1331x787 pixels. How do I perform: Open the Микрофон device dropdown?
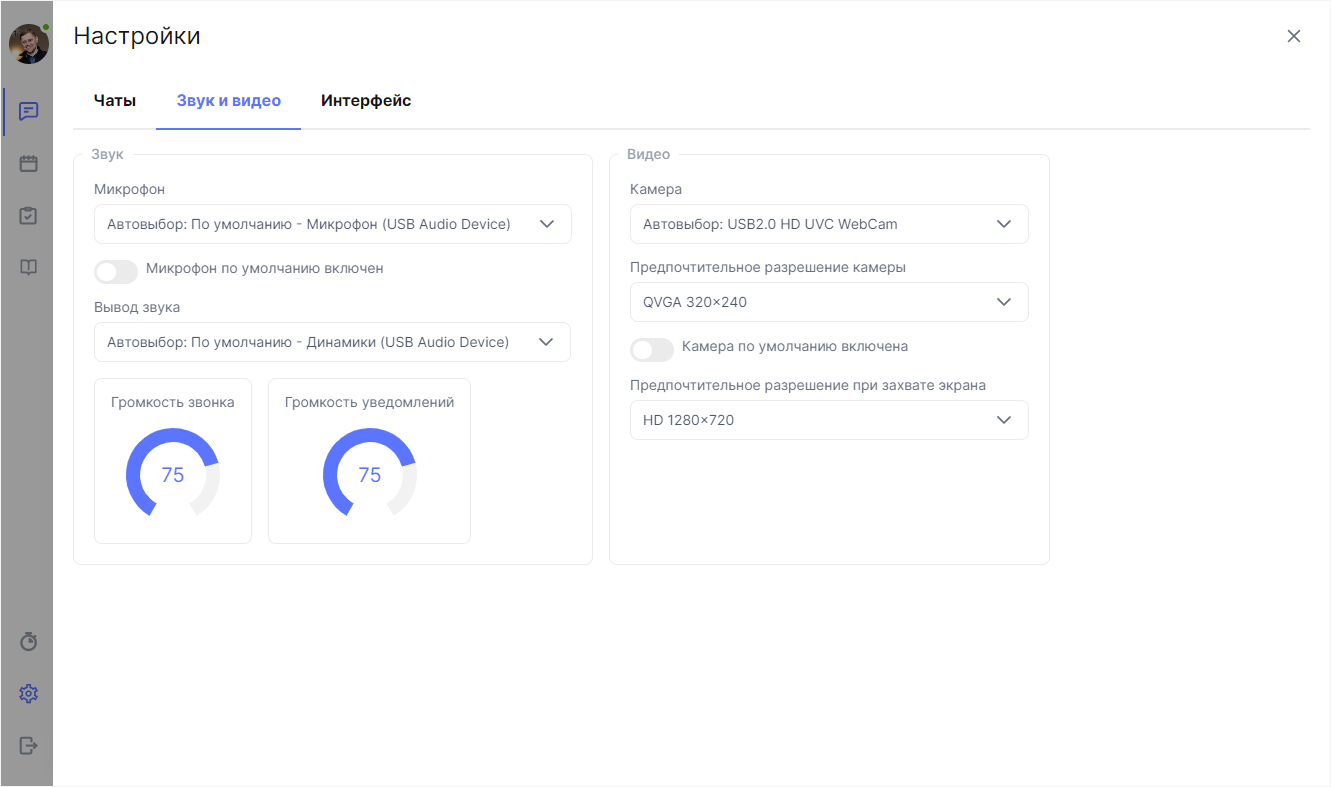click(332, 223)
